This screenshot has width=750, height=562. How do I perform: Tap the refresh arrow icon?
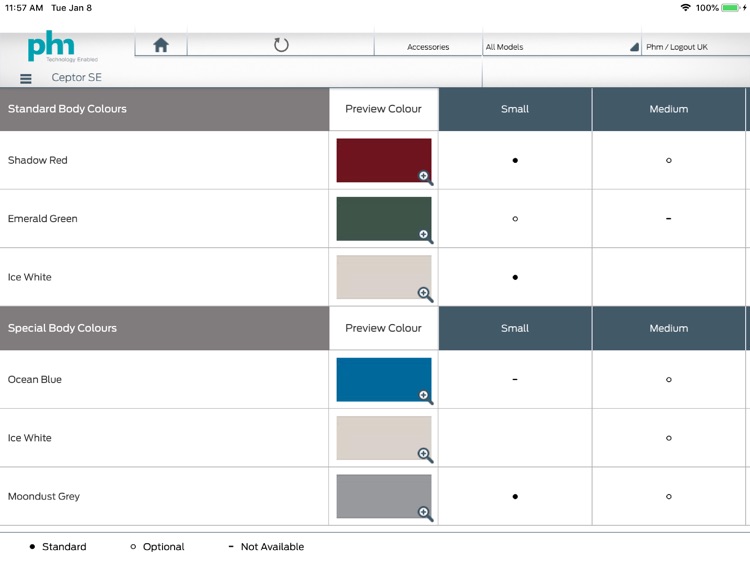(x=281, y=45)
